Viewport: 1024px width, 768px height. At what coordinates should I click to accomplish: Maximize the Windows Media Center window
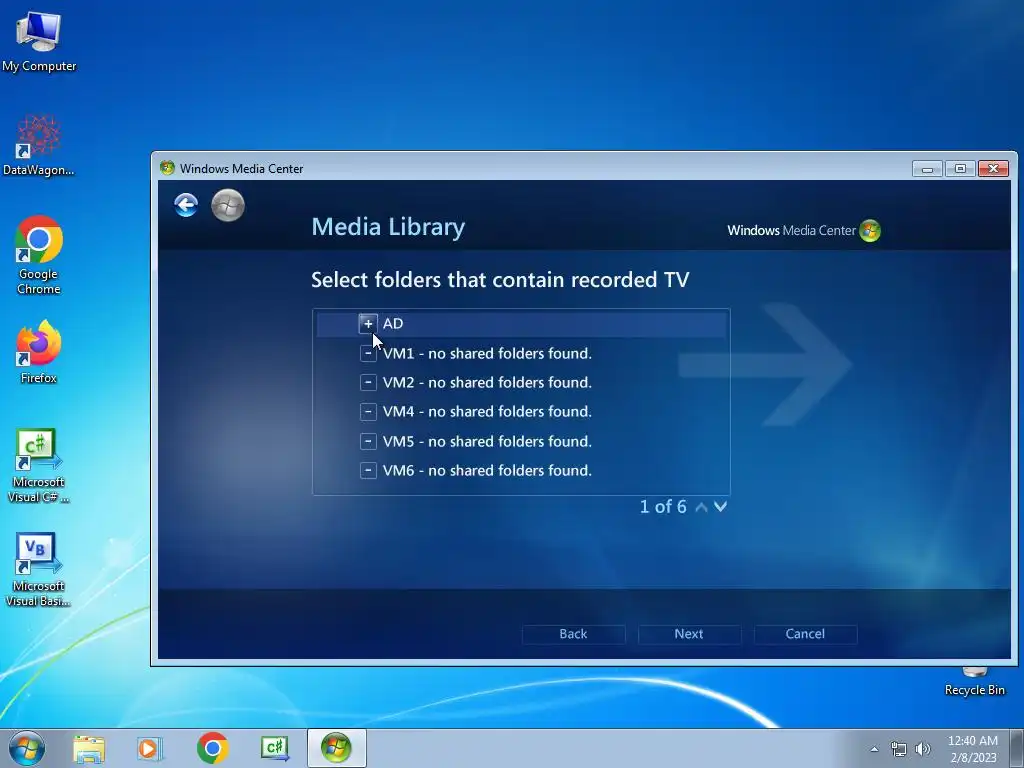[x=960, y=168]
